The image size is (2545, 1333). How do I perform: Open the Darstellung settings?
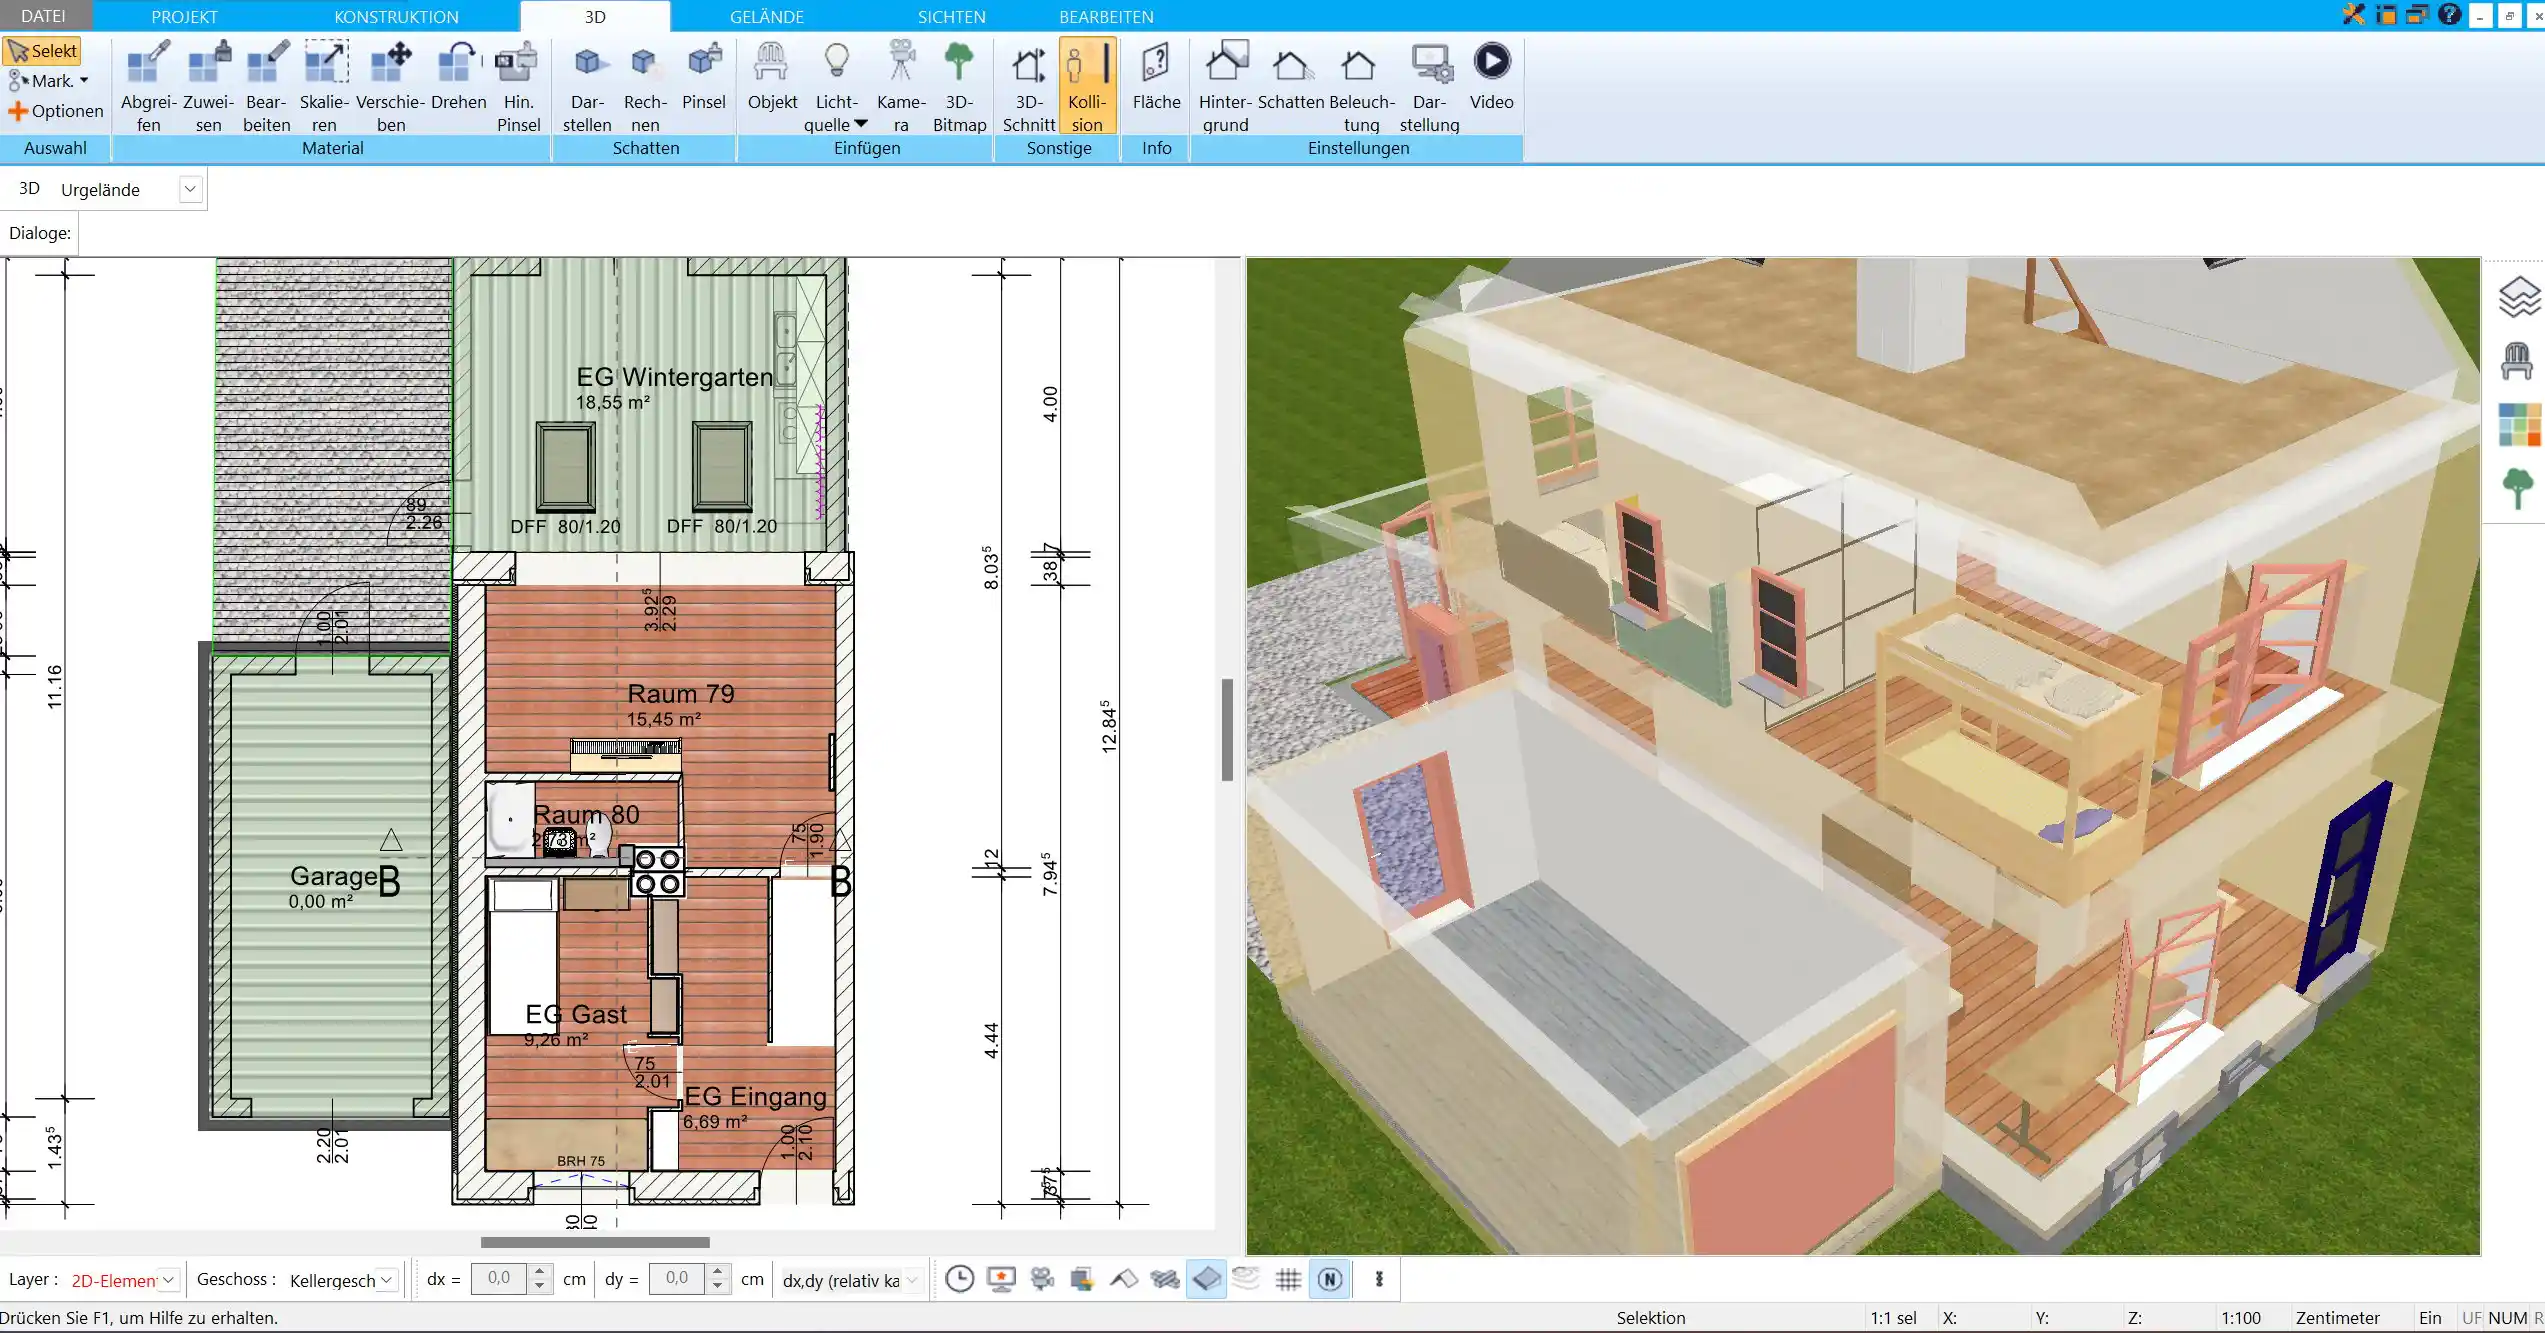pos(1429,86)
